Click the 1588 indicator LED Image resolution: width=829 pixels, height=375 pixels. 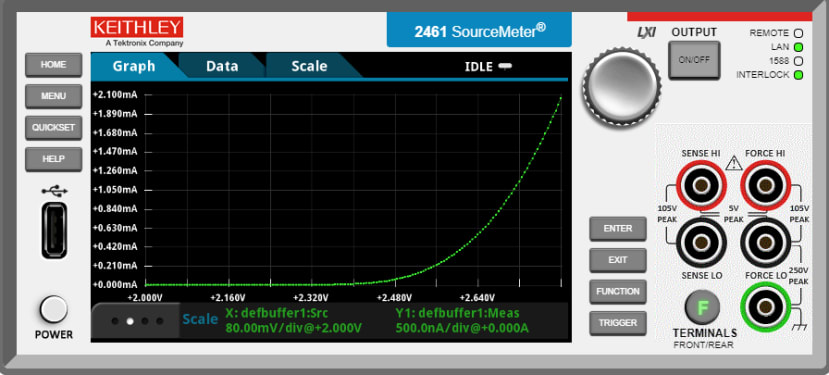click(x=798, y=61)
